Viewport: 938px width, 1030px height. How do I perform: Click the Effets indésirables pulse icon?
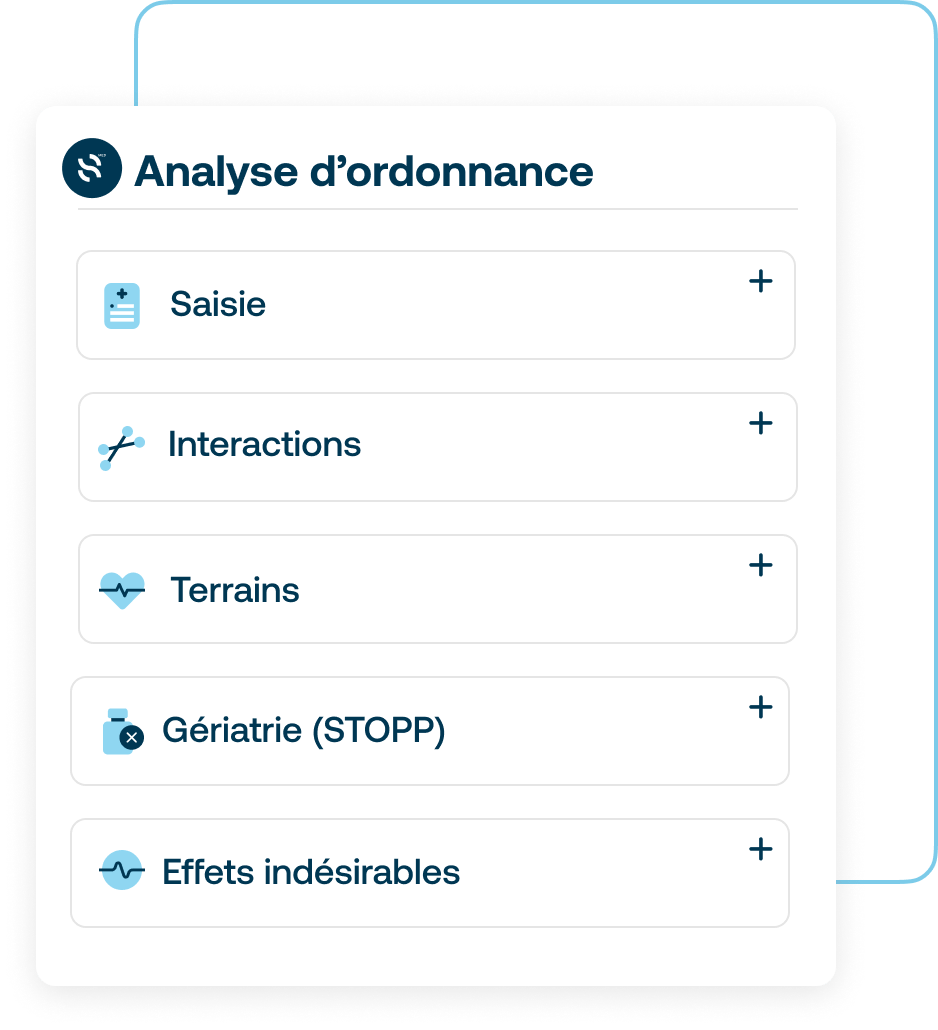tap(122, 870)
